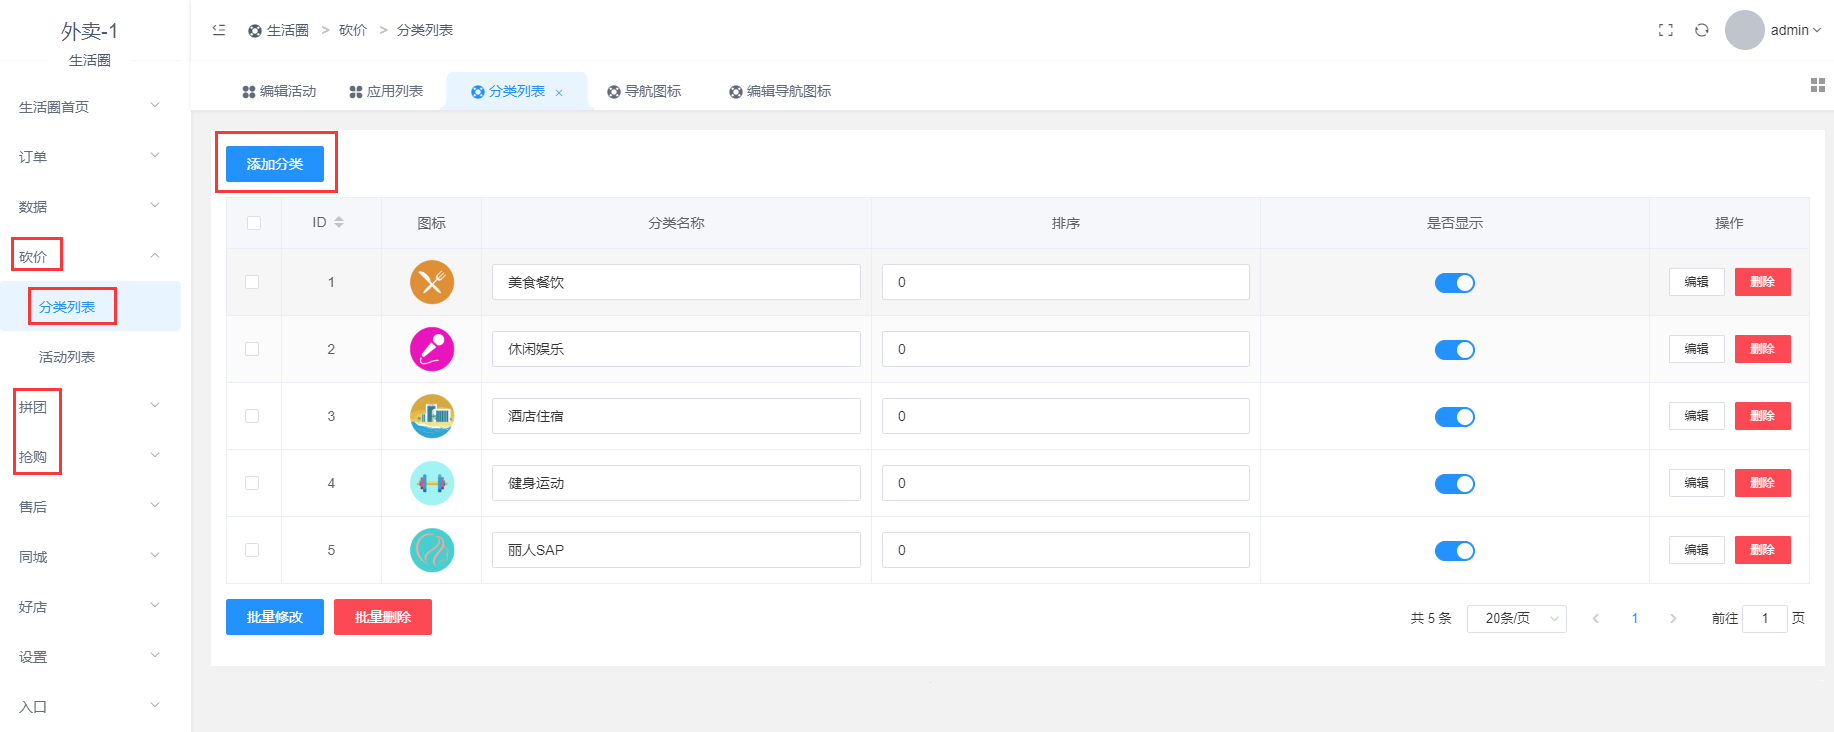Click the sort order field for 休闲娱乐
The width and height of the screenshot is (1834, 732).
[x=1066, y=349]
